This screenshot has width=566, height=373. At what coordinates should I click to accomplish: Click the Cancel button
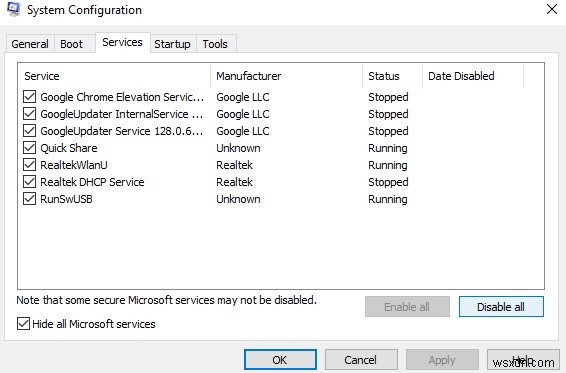tap(361, 360)
